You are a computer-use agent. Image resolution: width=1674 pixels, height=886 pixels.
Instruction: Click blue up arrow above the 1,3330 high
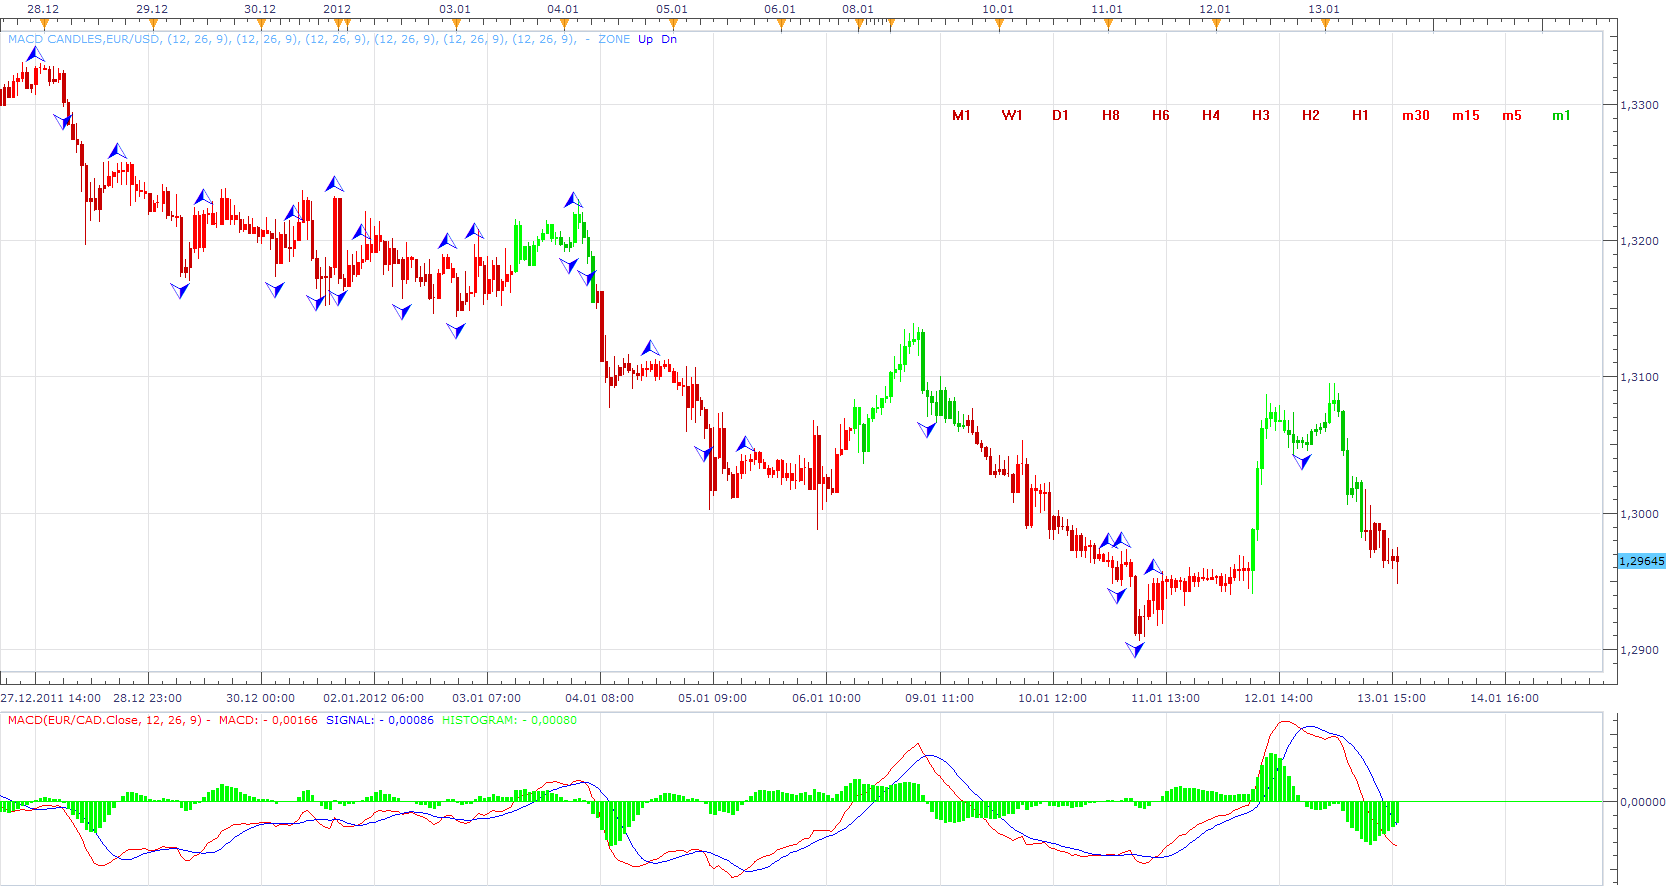35,54
